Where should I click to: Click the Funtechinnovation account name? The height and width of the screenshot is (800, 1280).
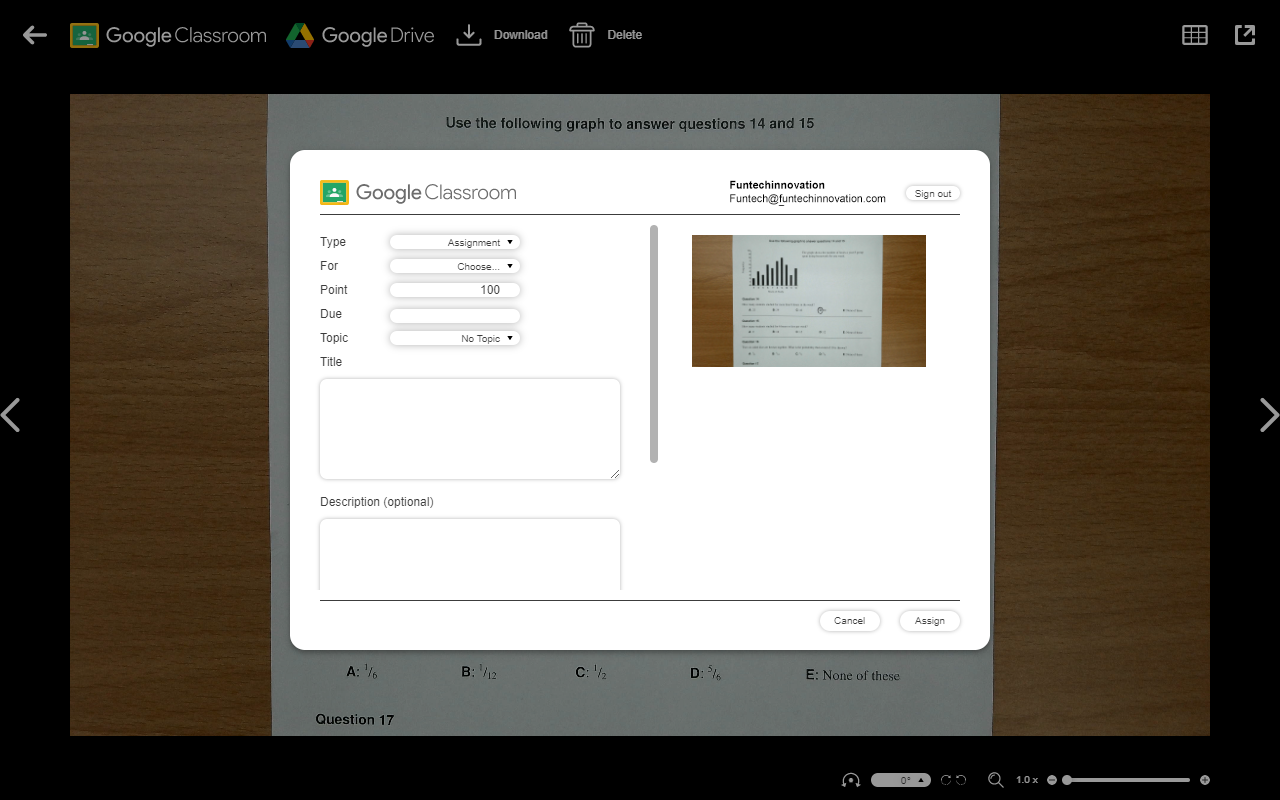point(777,185)
